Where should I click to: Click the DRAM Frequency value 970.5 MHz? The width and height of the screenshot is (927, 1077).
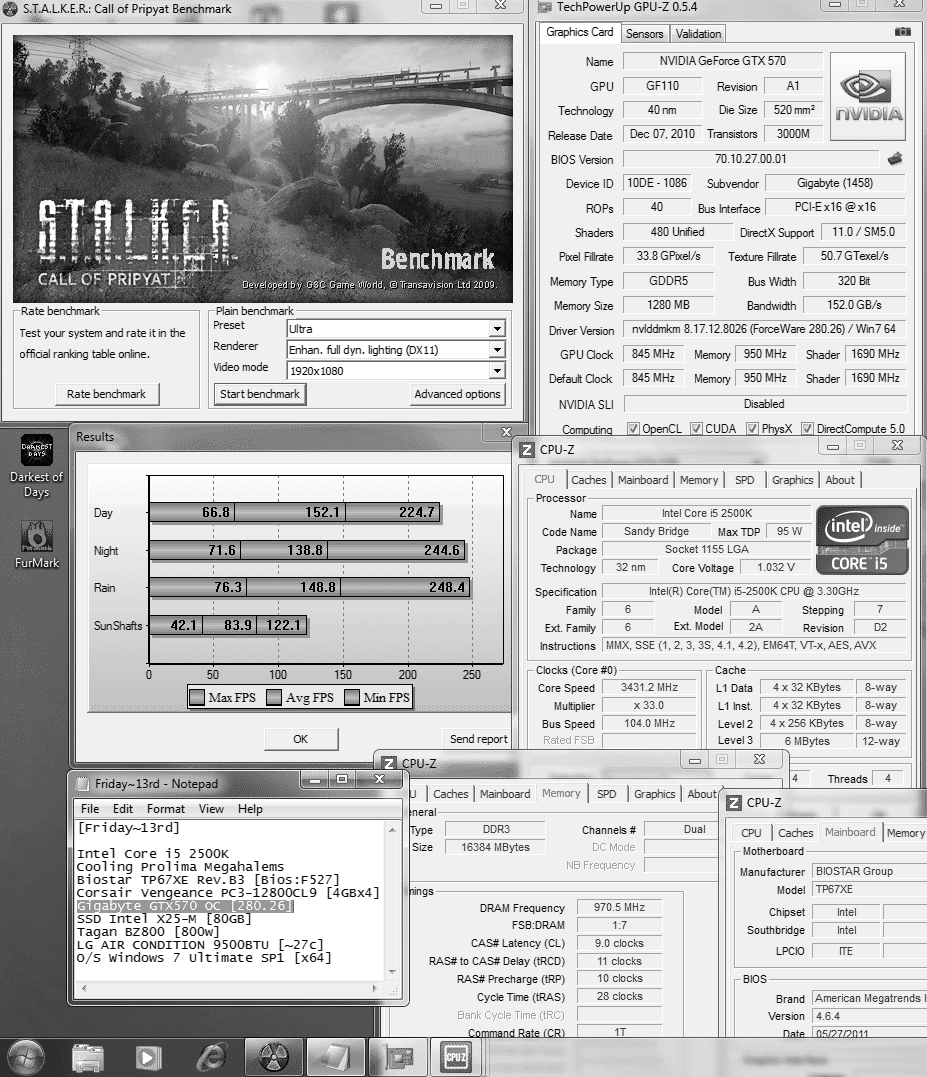pos(619,907)
